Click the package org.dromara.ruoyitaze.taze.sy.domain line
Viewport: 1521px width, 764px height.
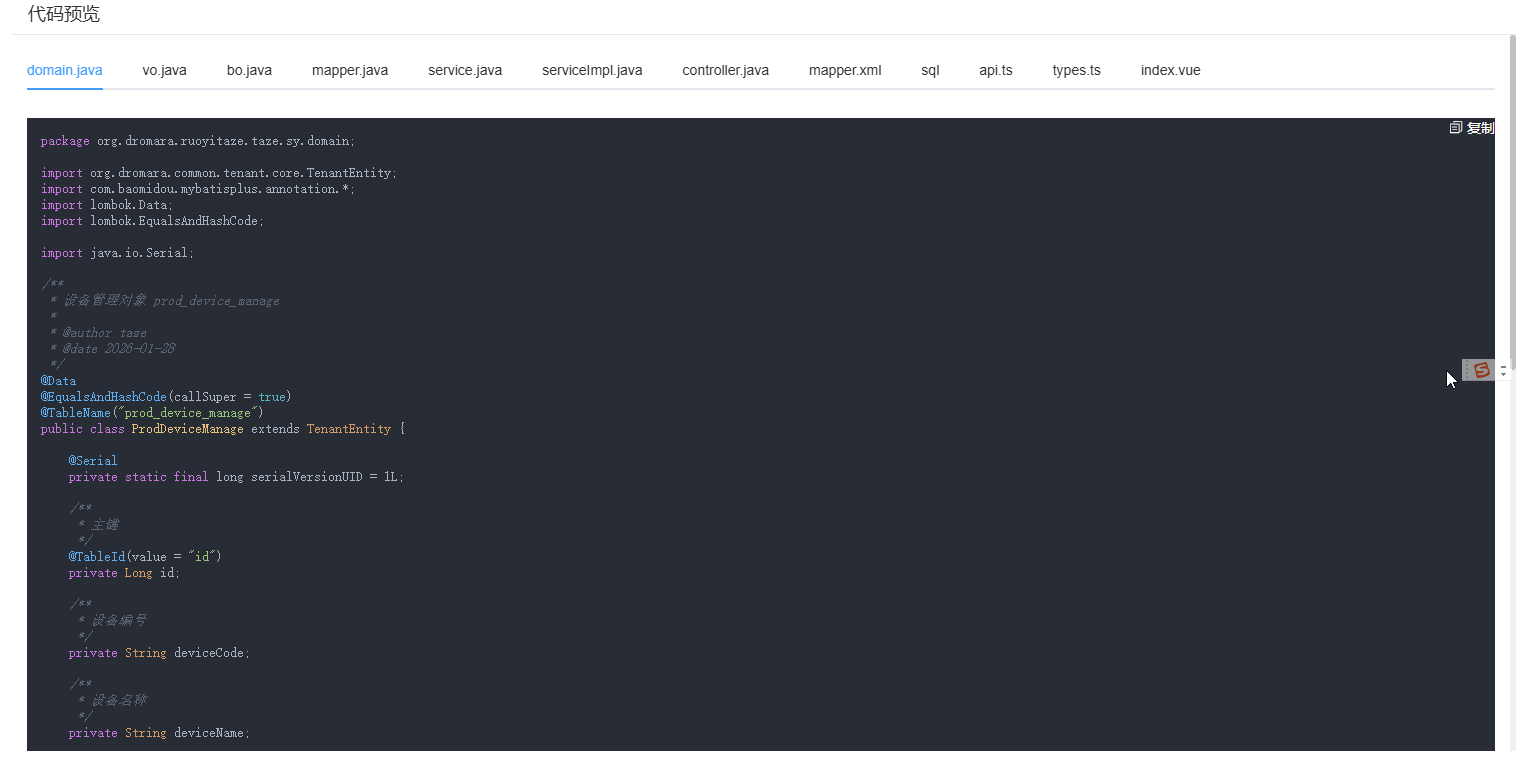pos(198,141)
